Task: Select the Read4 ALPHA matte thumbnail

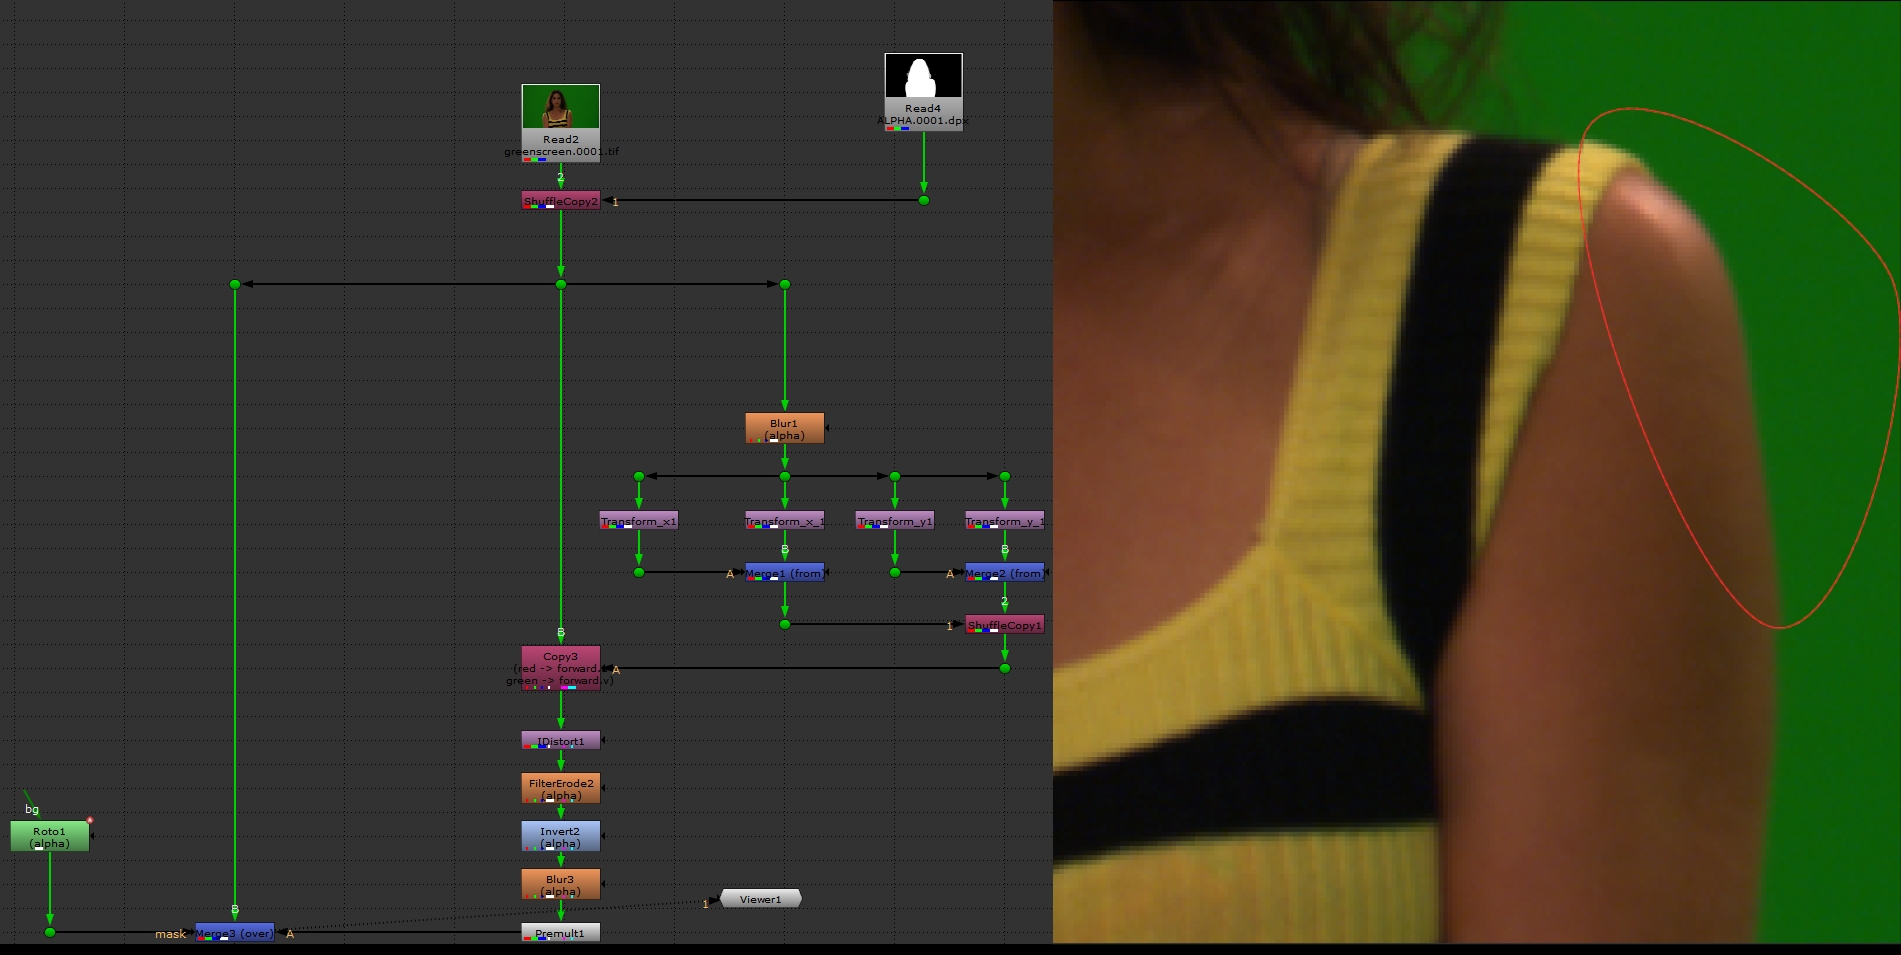Action: tap(923, 77)
